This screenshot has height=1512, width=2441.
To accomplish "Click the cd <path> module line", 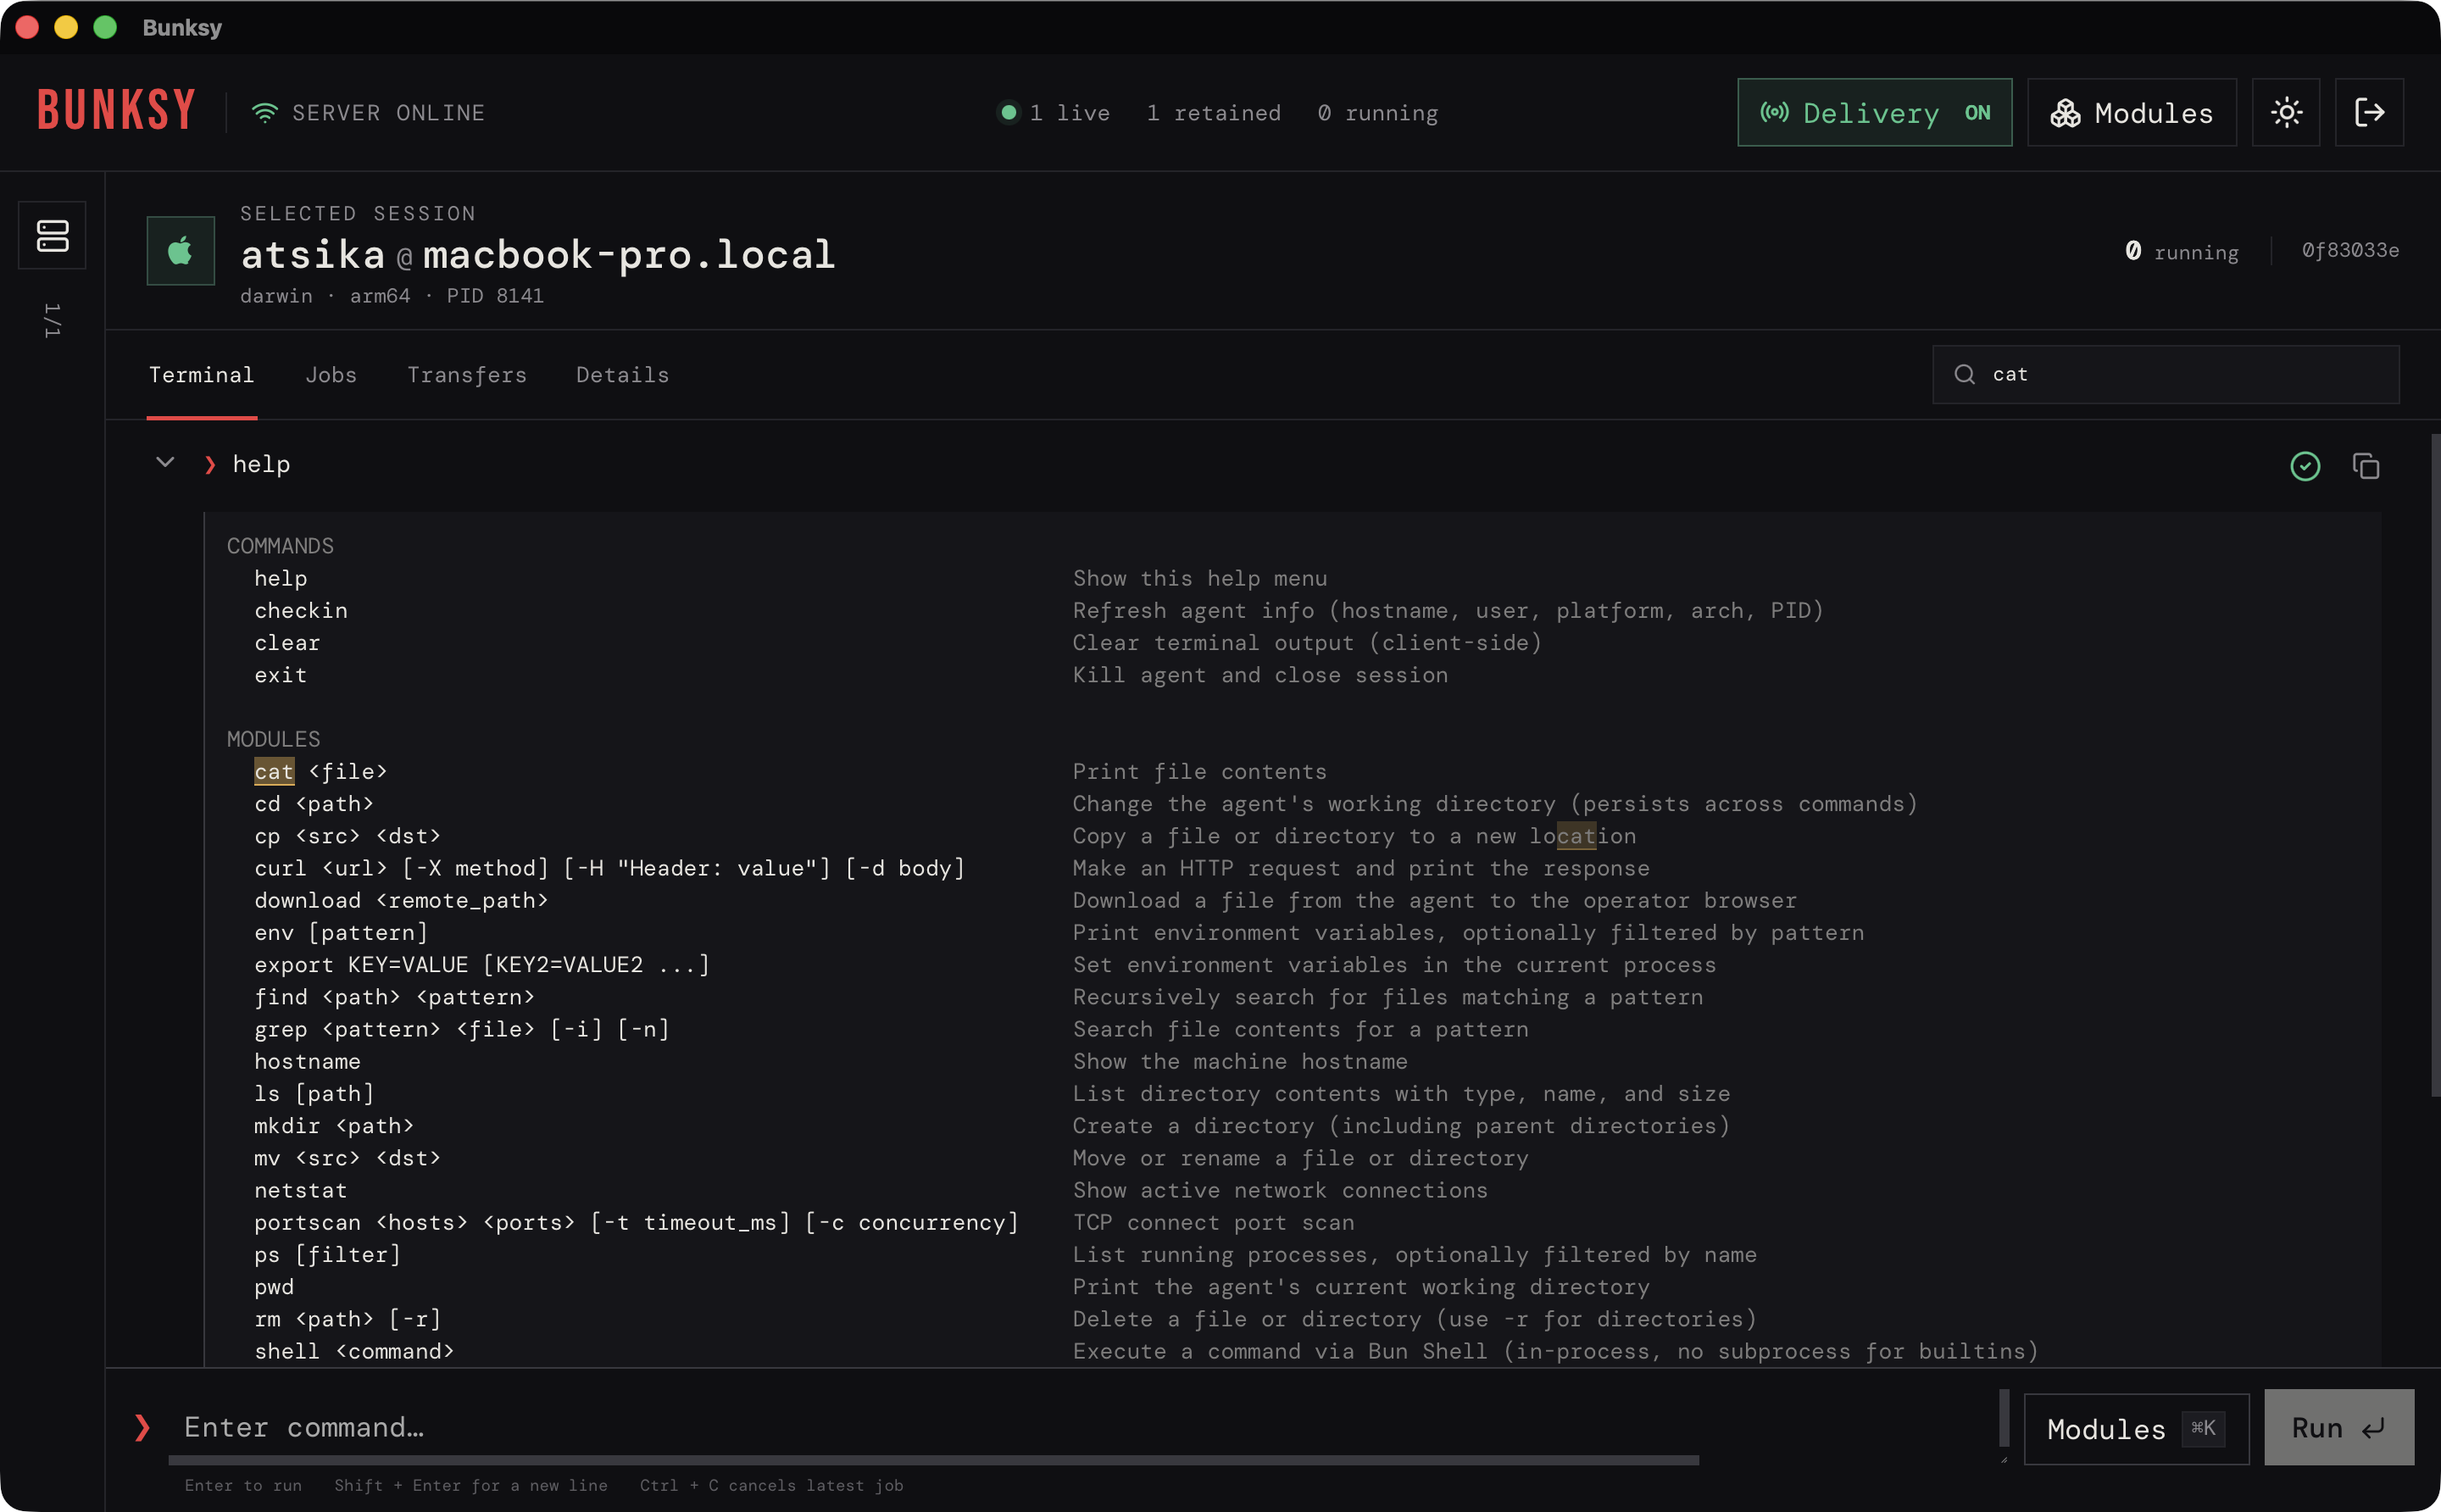I will pos(314,804).
